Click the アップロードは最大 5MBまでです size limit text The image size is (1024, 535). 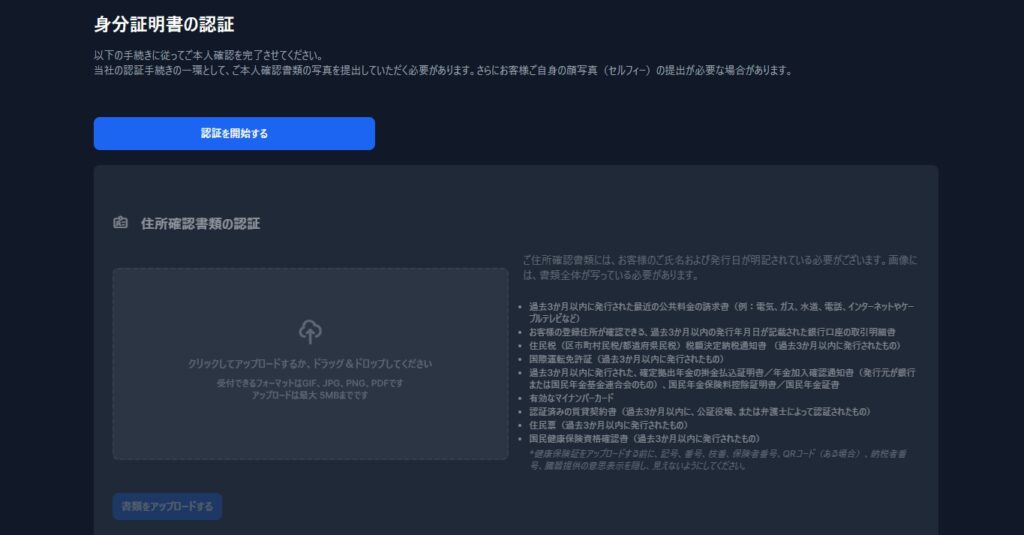click(x=310, y=395)
